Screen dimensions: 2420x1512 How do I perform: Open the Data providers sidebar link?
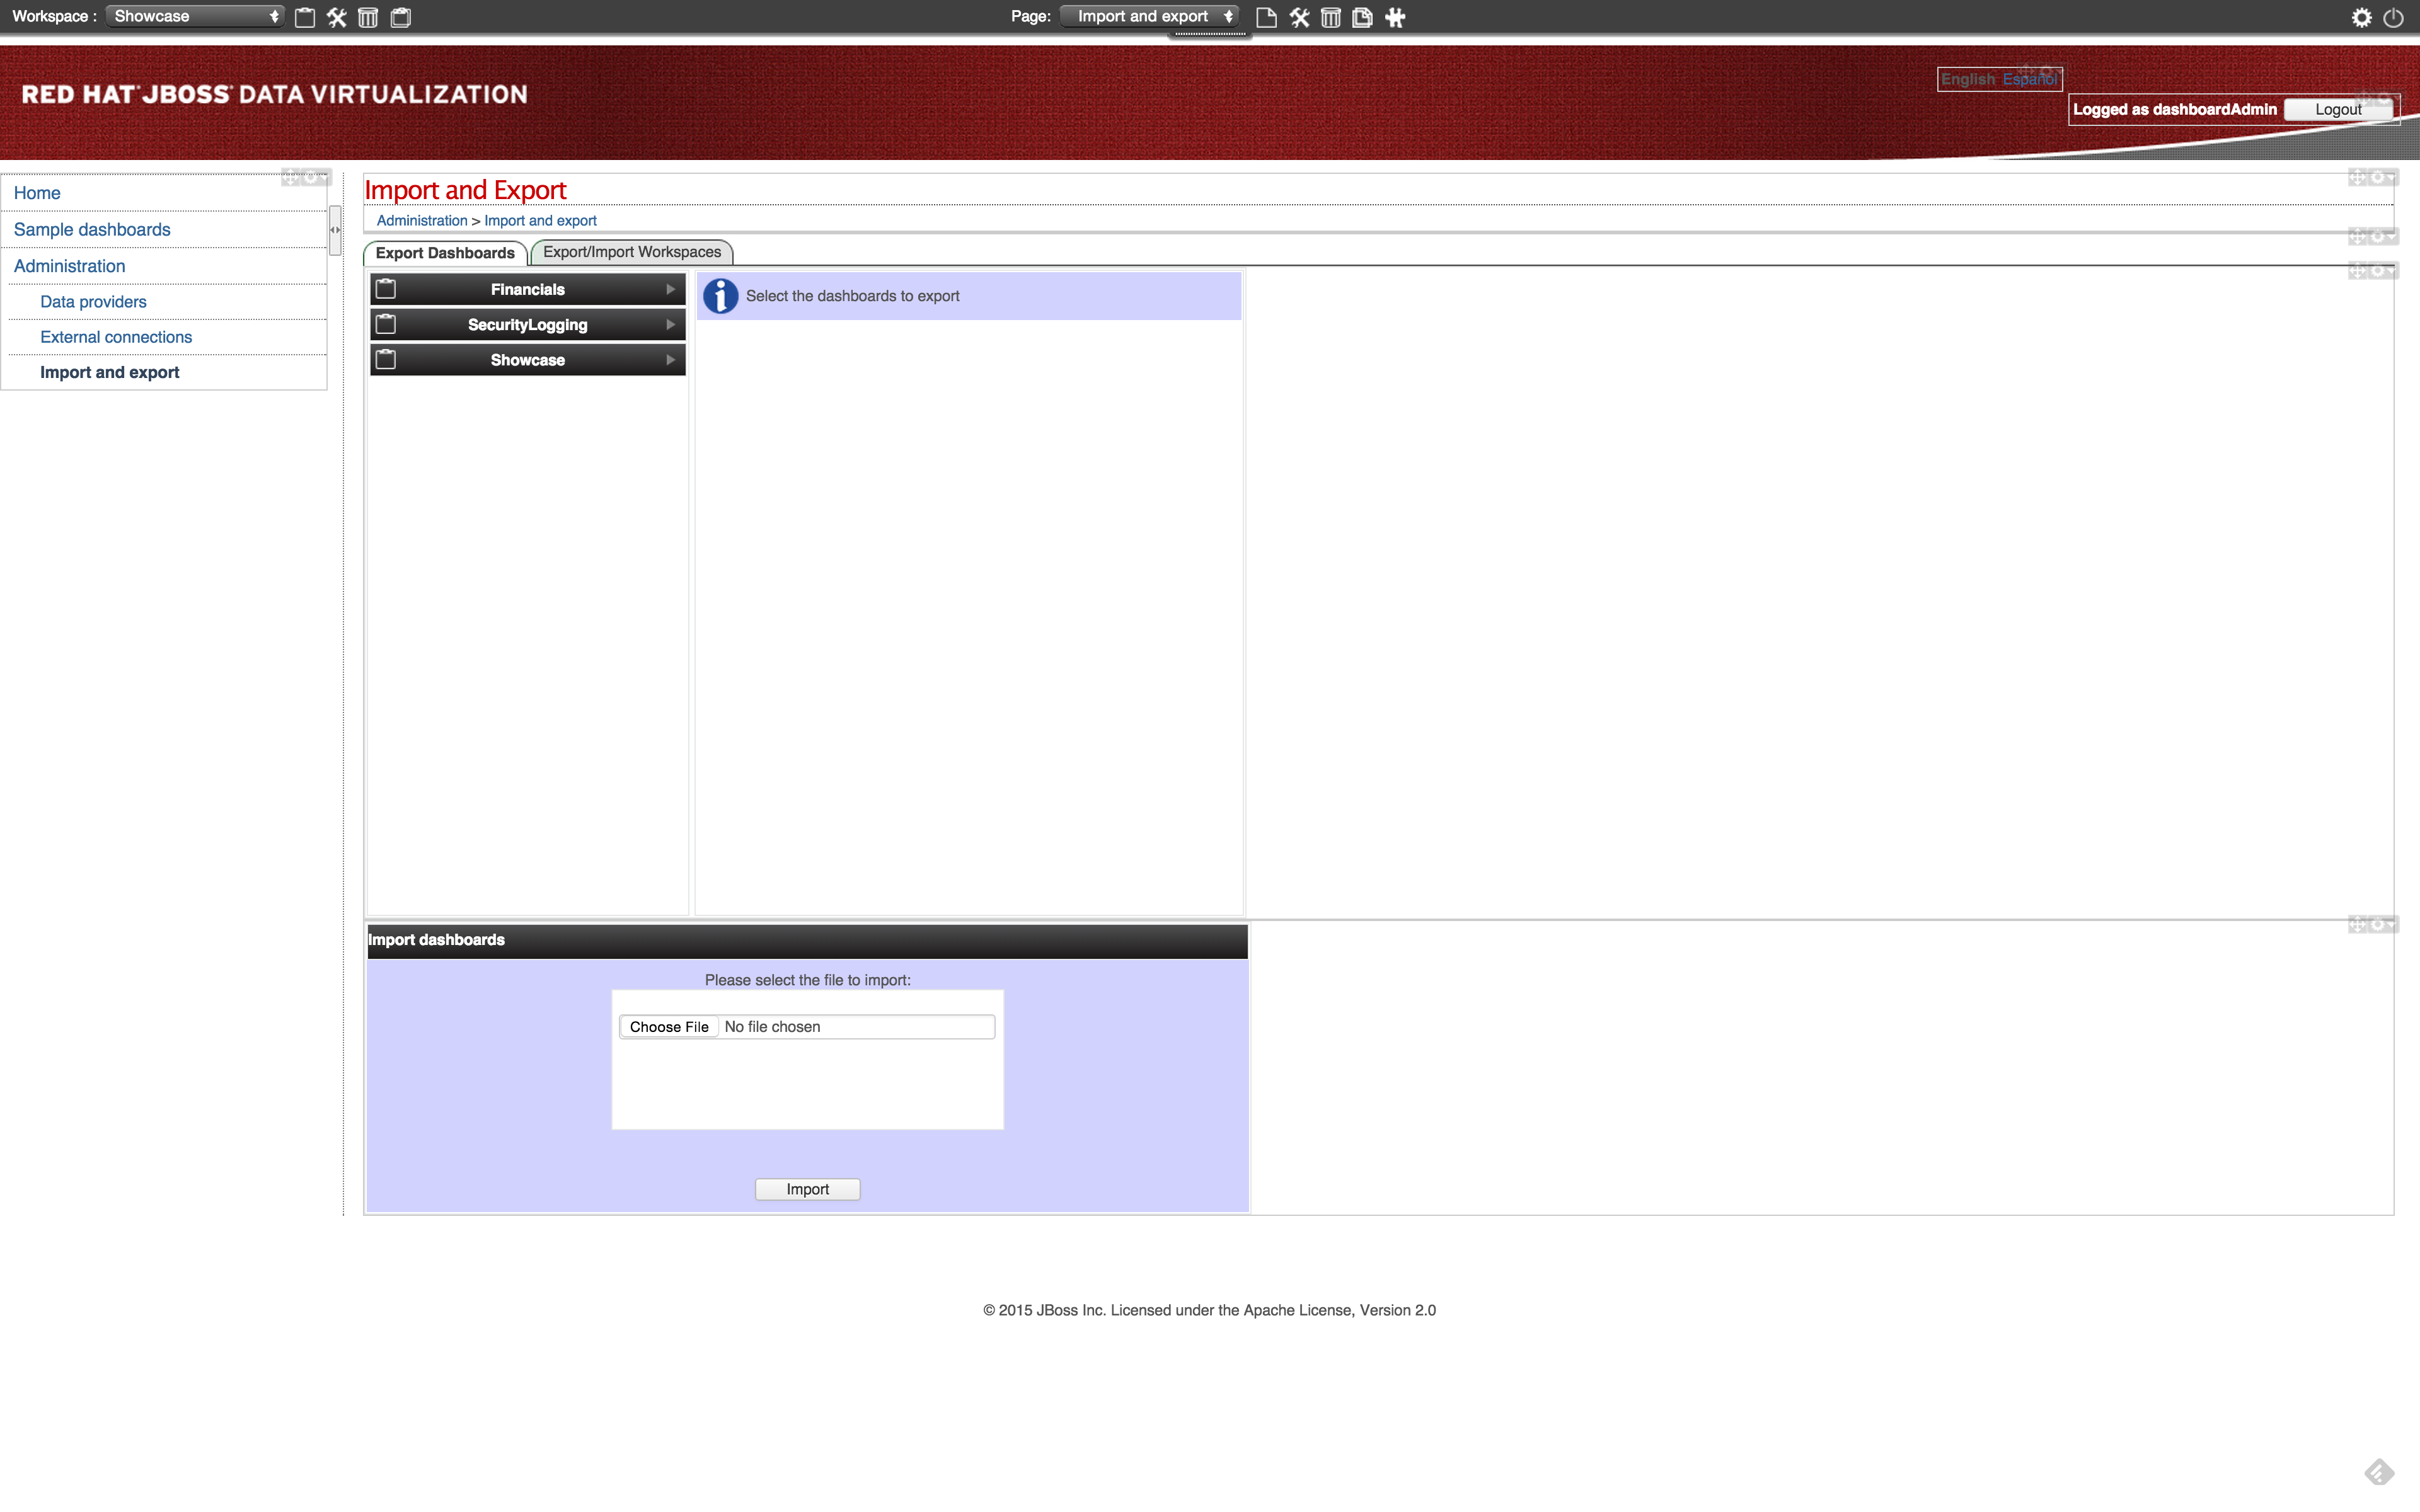pos(93,301)
